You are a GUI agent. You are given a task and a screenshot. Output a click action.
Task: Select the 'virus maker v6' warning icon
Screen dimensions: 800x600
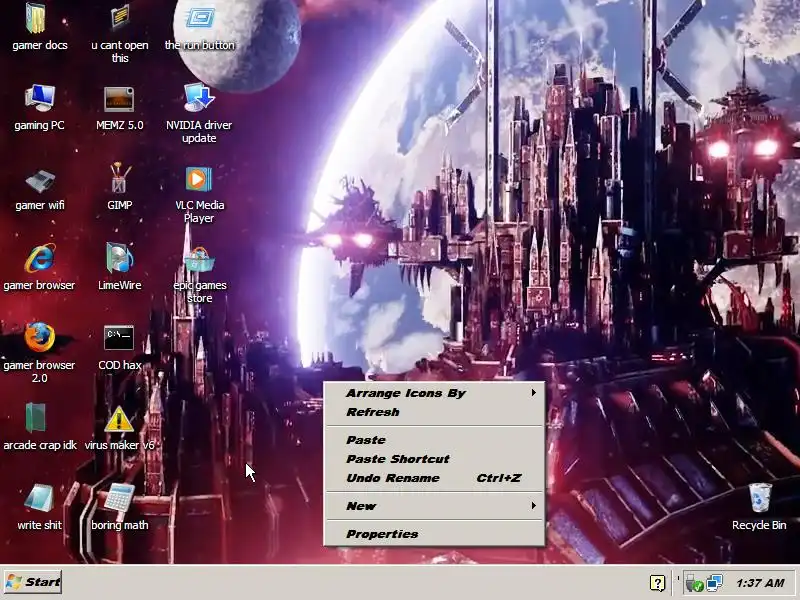point(119,419)
